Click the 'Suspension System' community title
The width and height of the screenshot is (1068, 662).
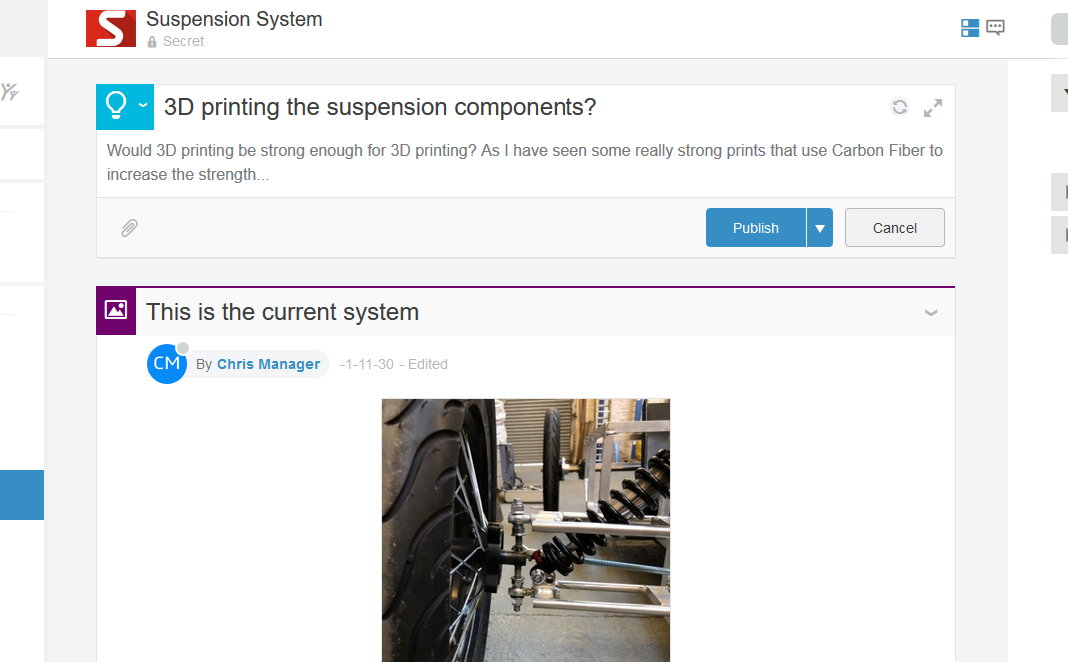234,19
